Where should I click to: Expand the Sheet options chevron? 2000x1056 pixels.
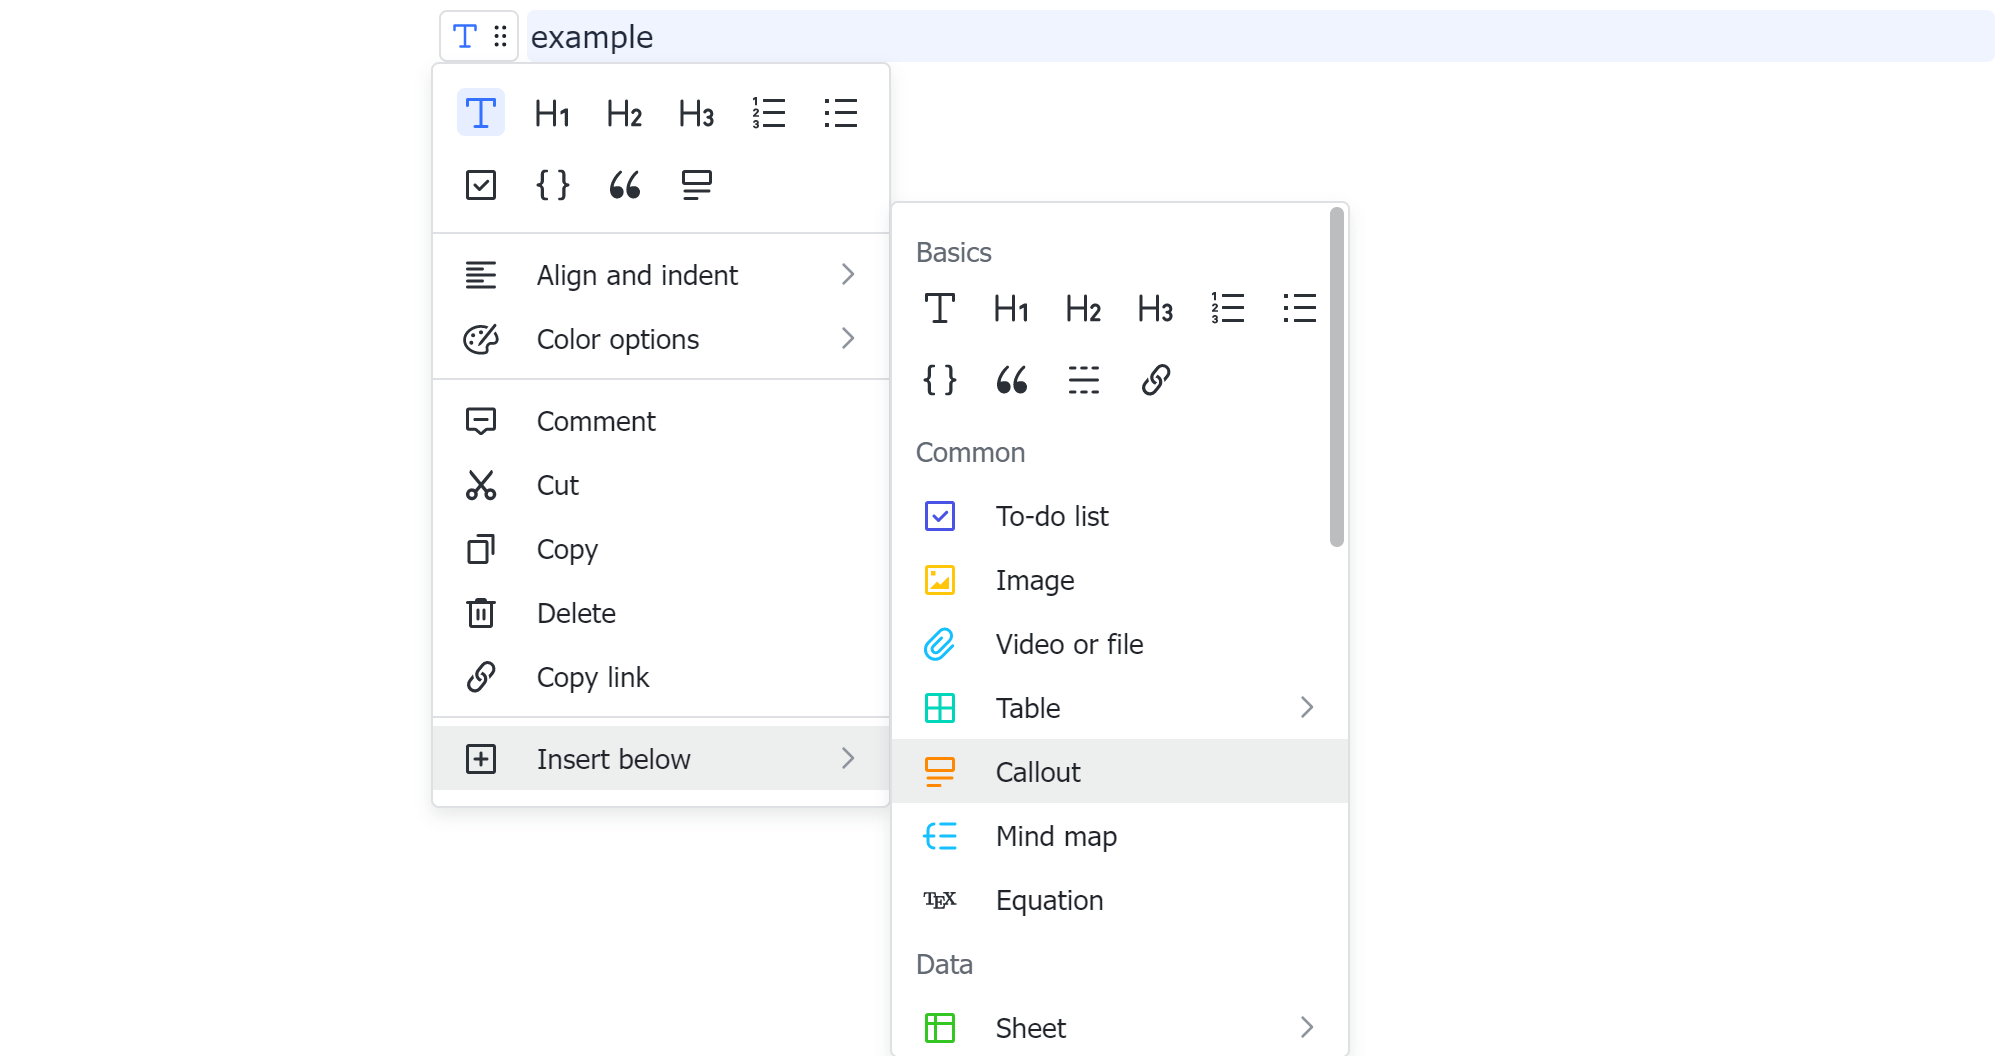click(x=1307, y=1027)
